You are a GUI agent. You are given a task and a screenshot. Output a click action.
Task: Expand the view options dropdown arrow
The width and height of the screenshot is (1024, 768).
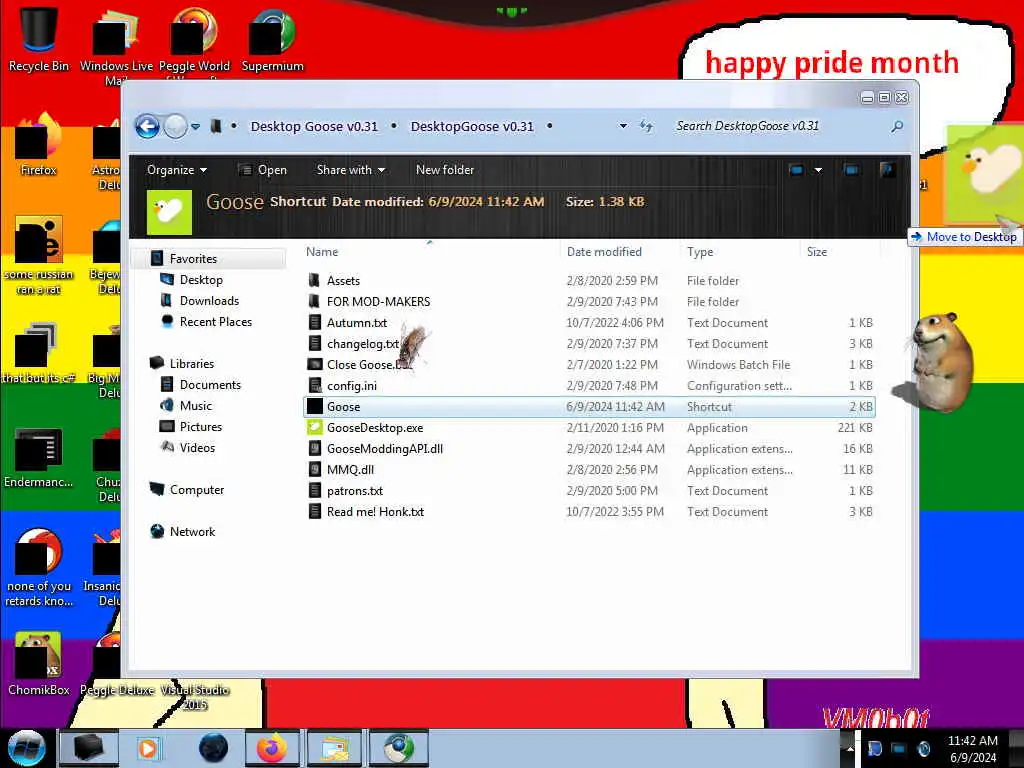coord(818,170)
